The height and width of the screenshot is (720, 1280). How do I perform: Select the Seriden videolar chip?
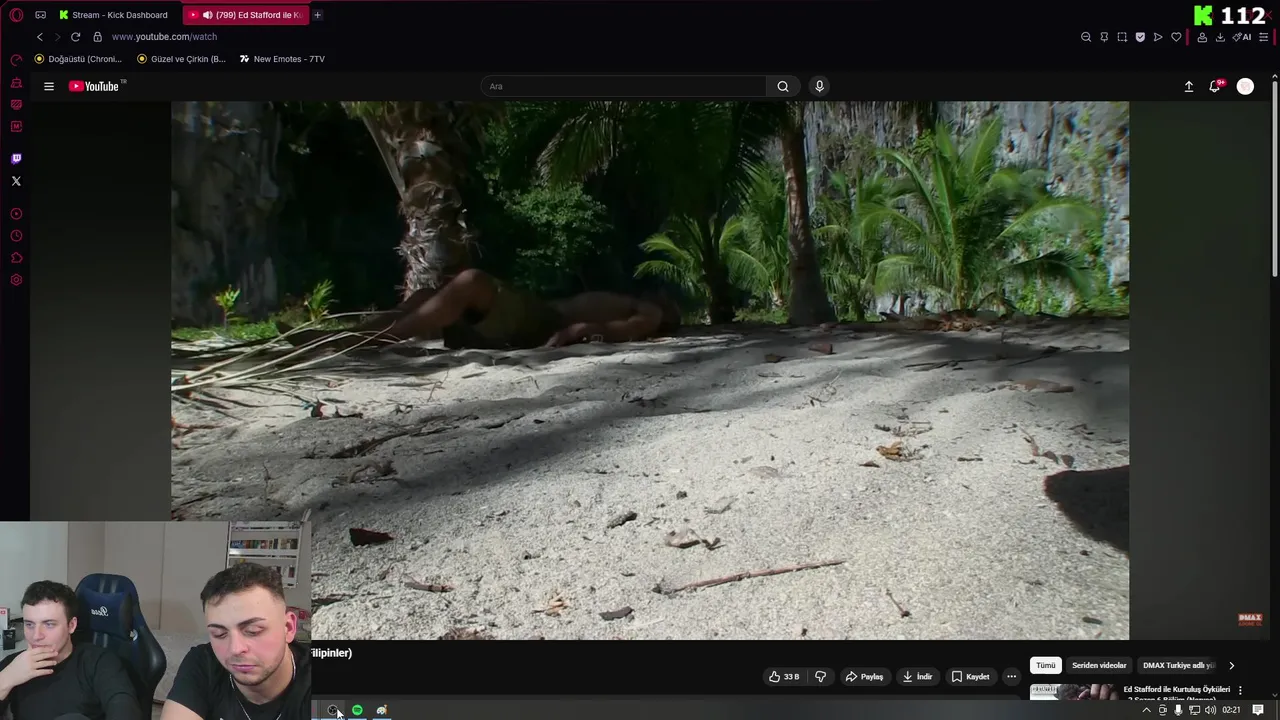point(1099,665)
